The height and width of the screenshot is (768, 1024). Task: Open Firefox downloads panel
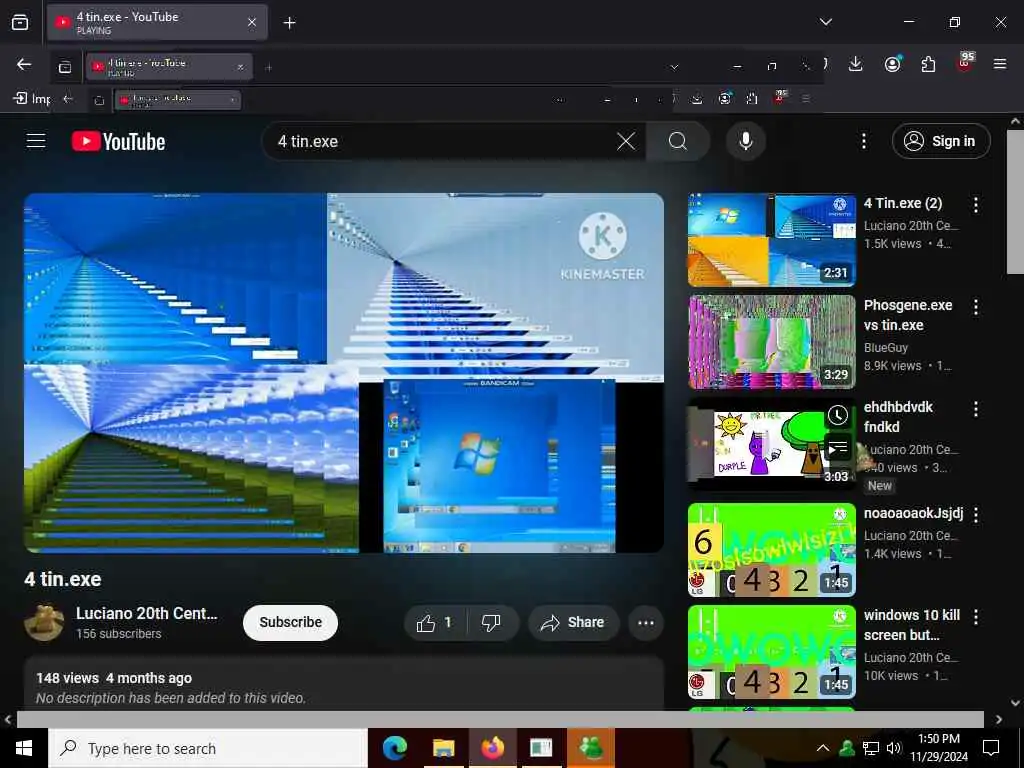click(856, 64)
